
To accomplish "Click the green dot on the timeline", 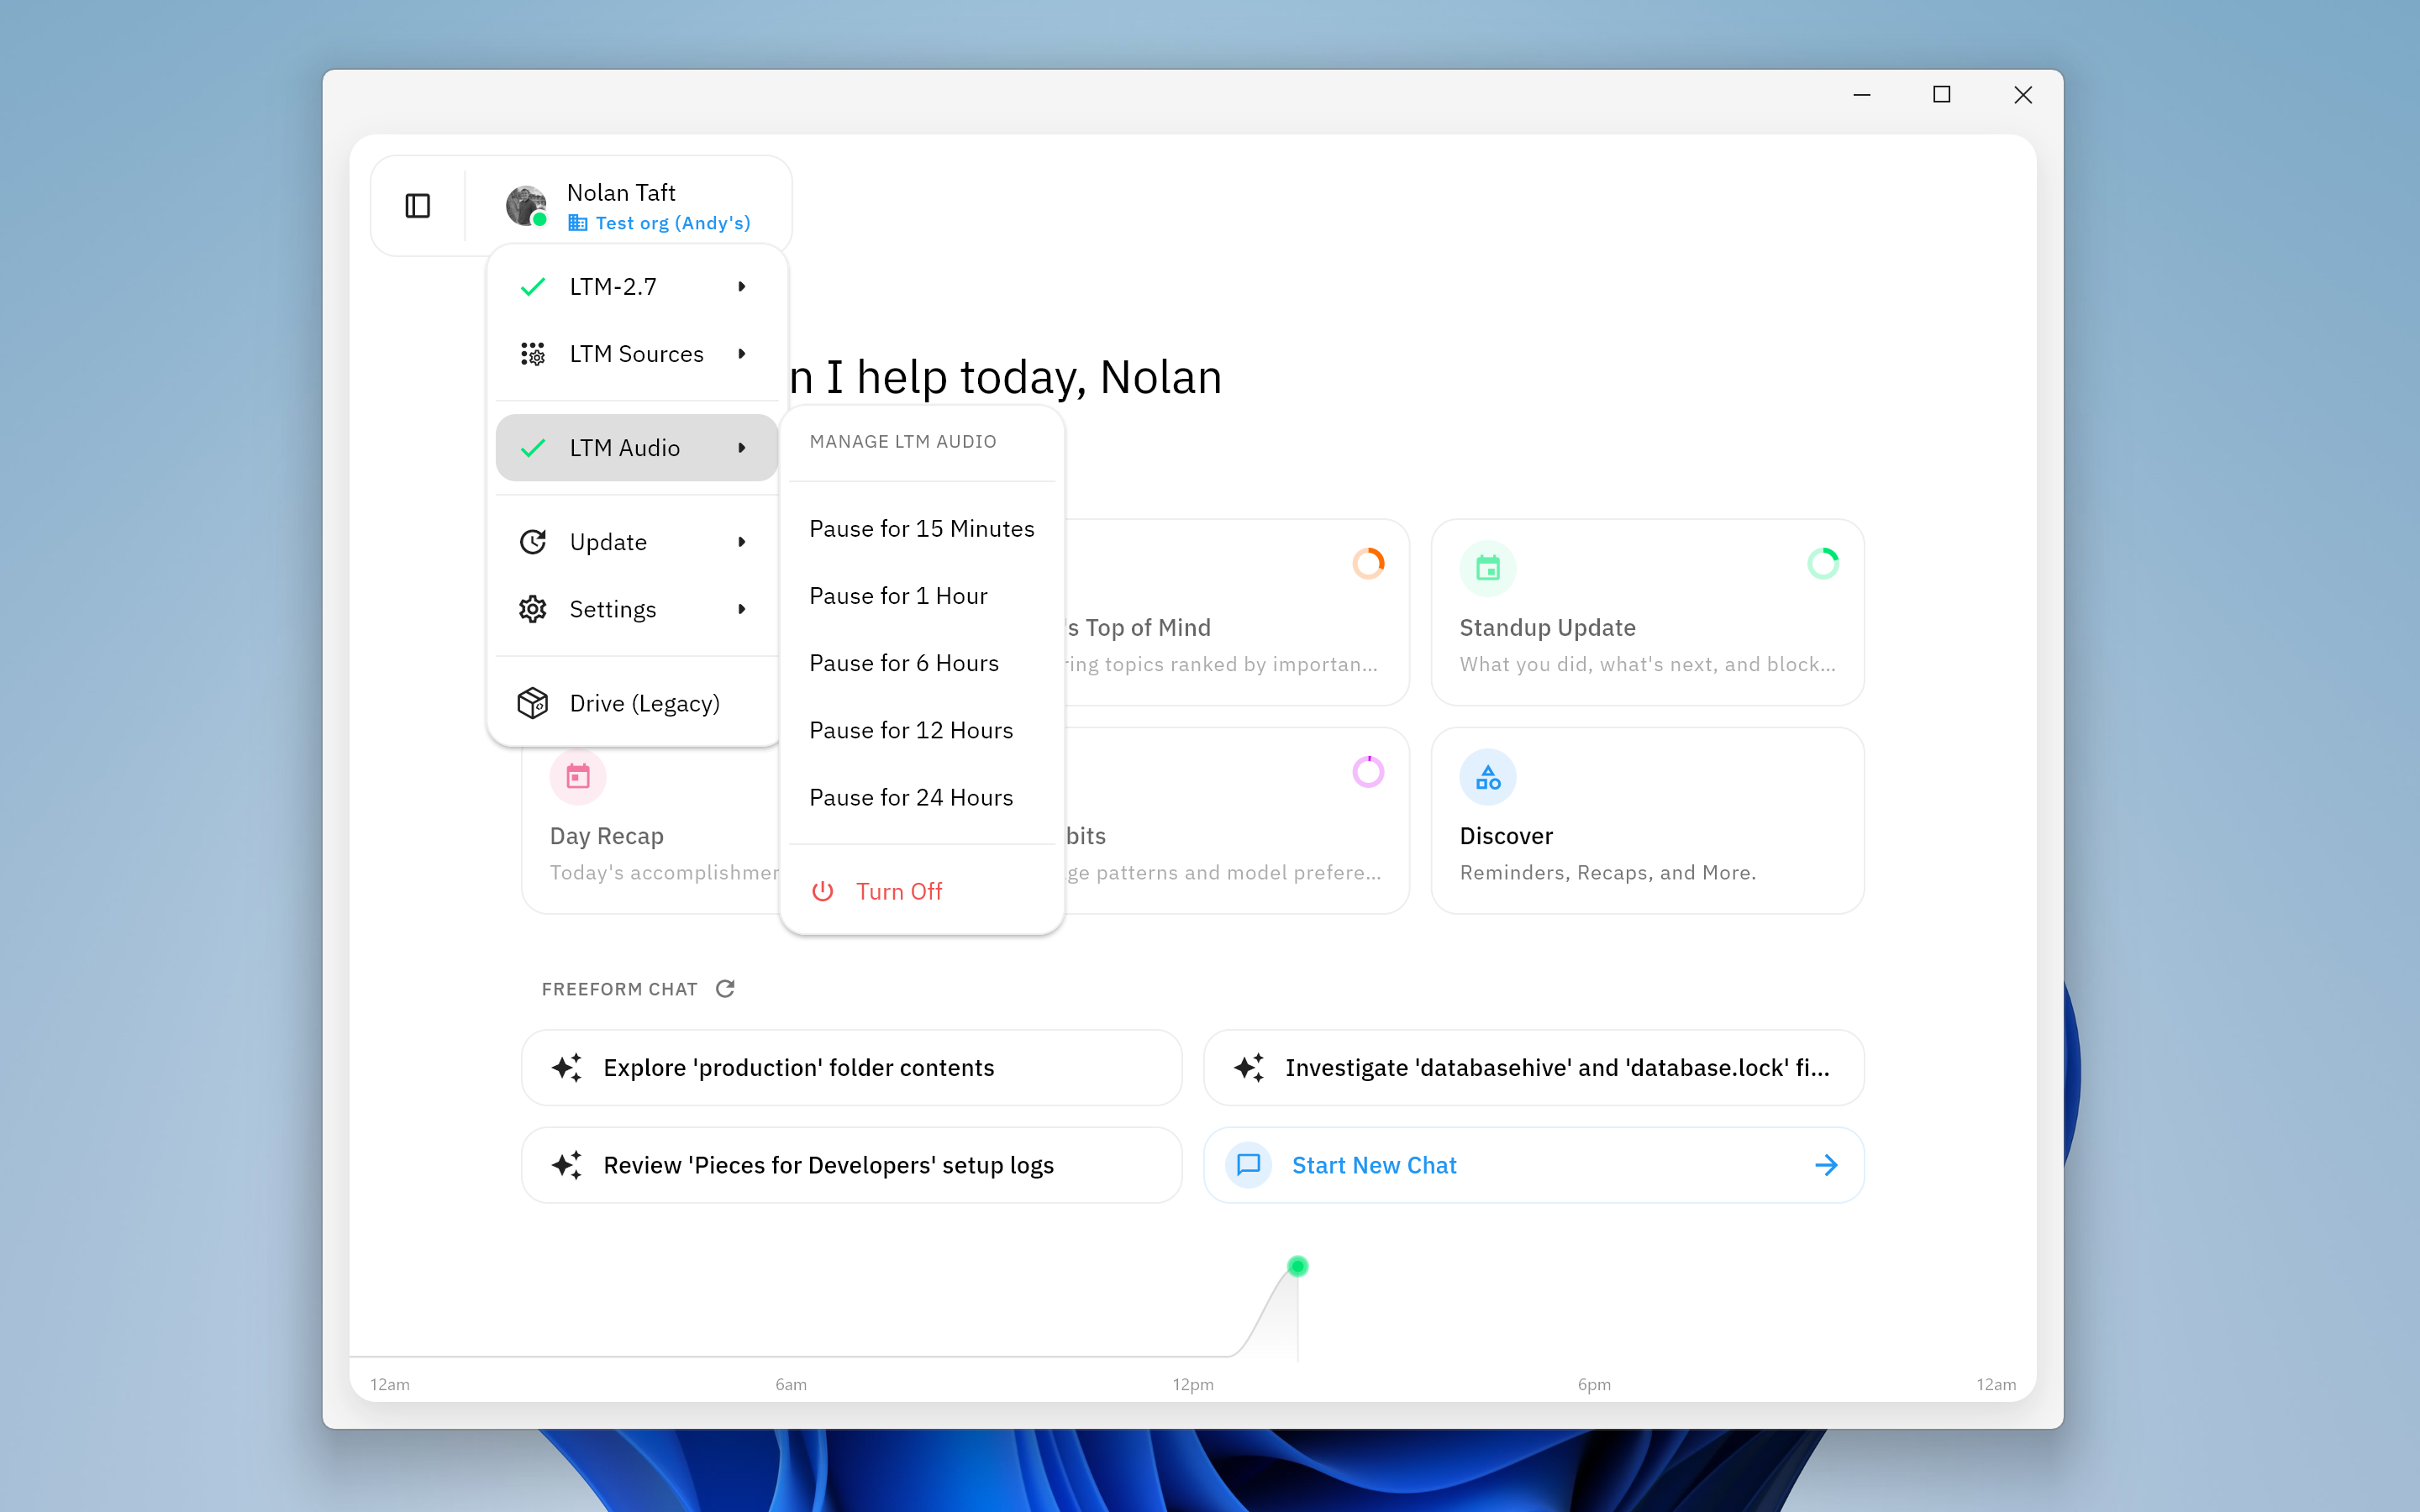I will (x=1297, y=1267).
